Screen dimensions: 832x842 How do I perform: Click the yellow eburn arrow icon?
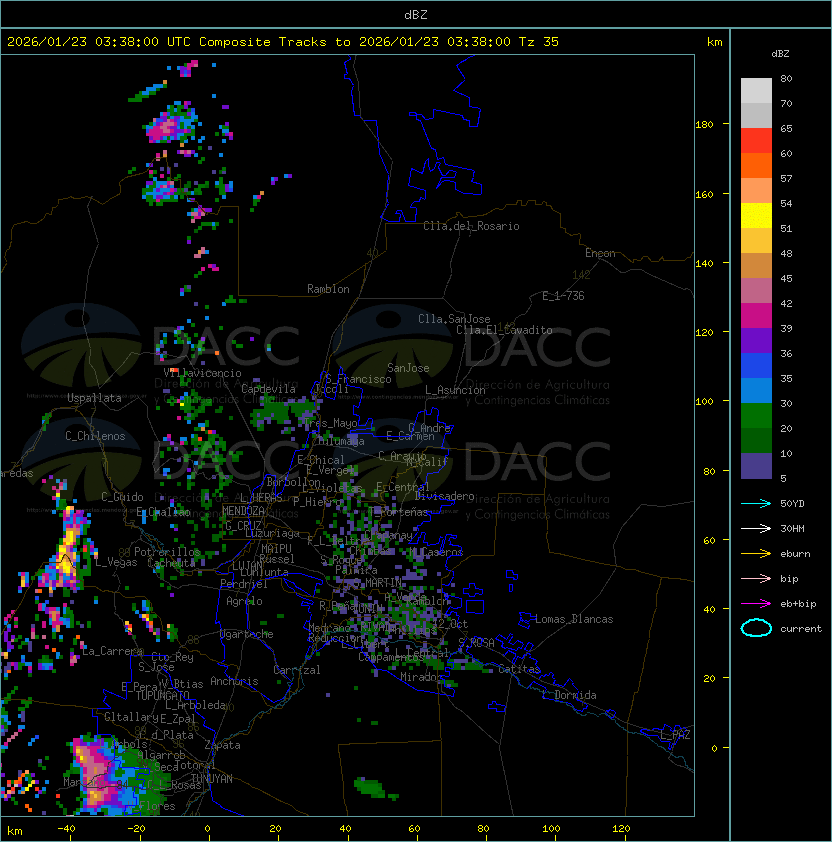click(x=756, y=554)
